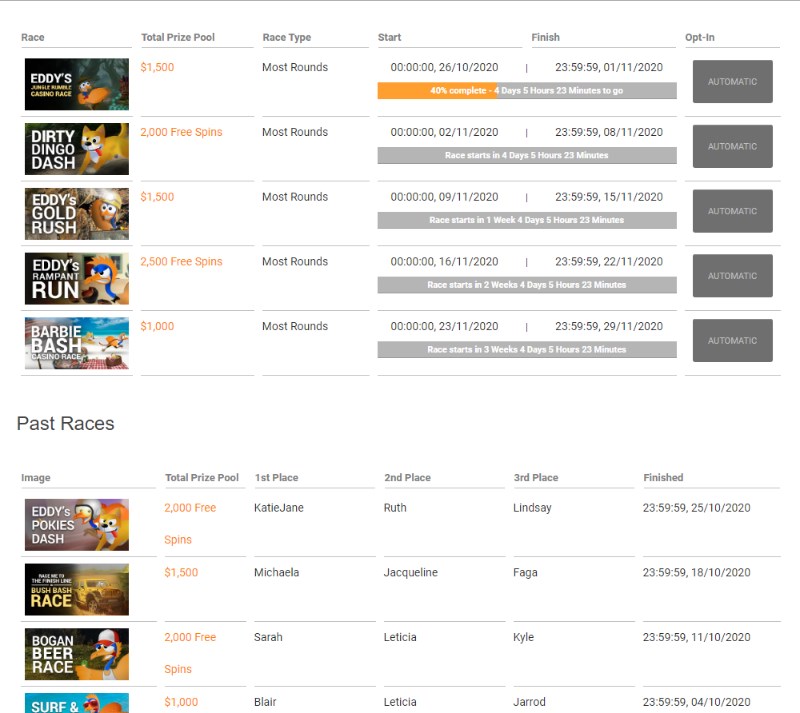Click finished time 23:59:59, 18/10/2020
800x713 pixels.
tap(696, 573)
